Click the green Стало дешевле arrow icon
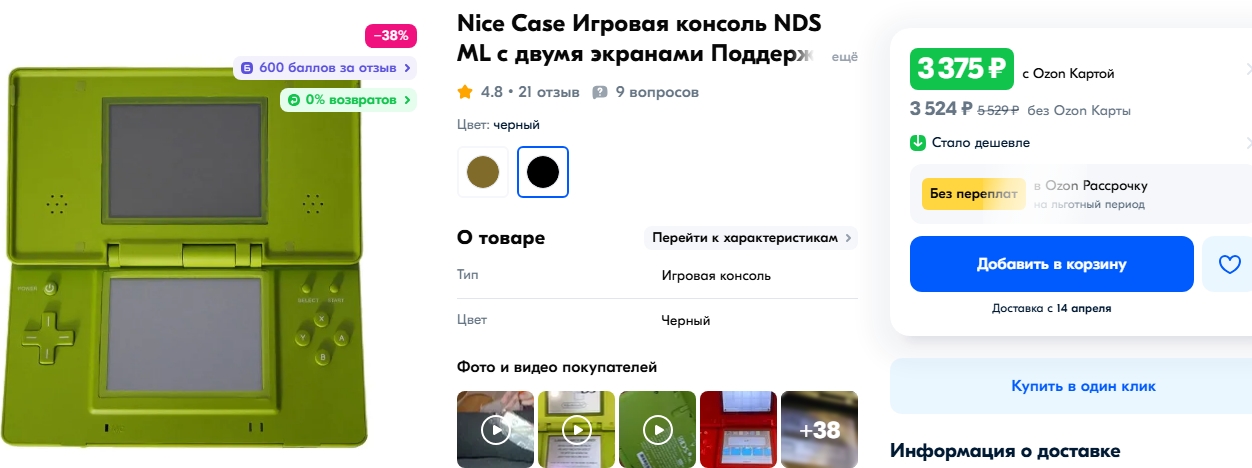Viewport: 1252px width, 468px height. click(918, 142)
